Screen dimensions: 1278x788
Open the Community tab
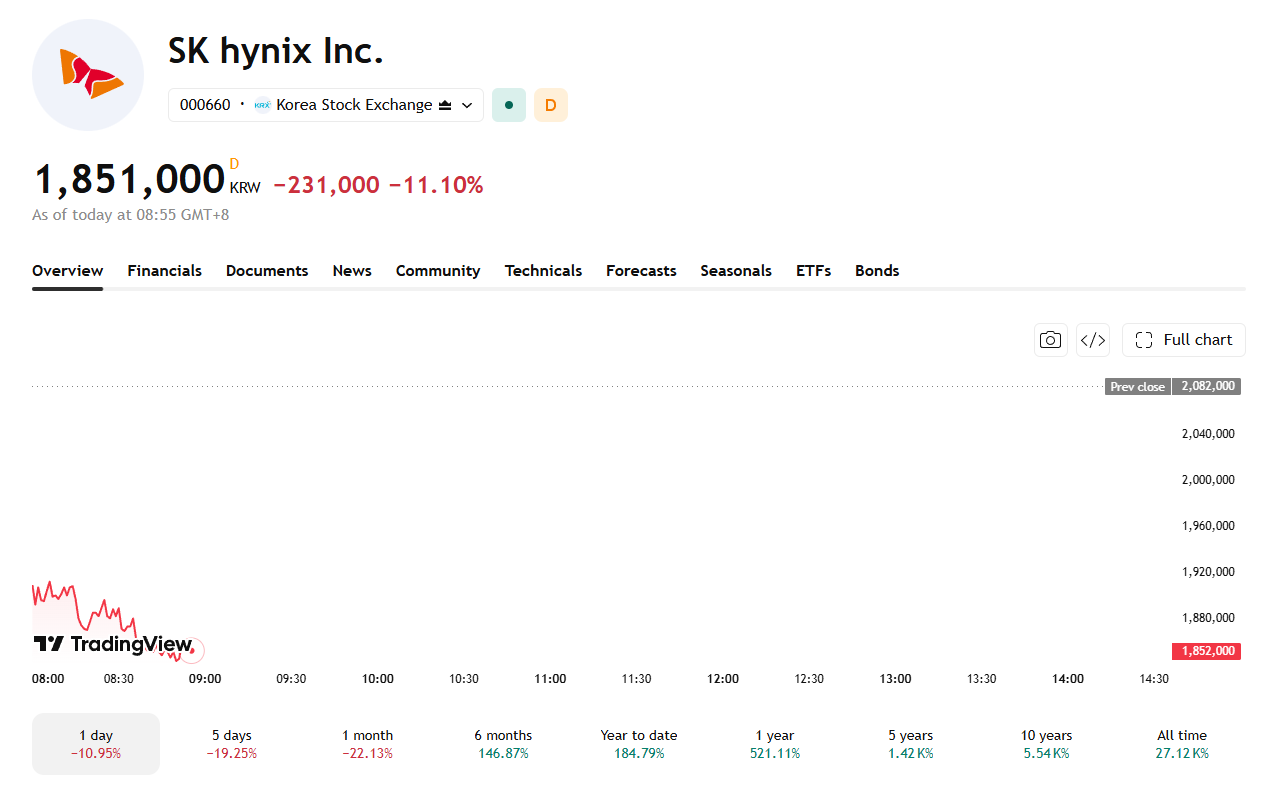coord(438,271)
